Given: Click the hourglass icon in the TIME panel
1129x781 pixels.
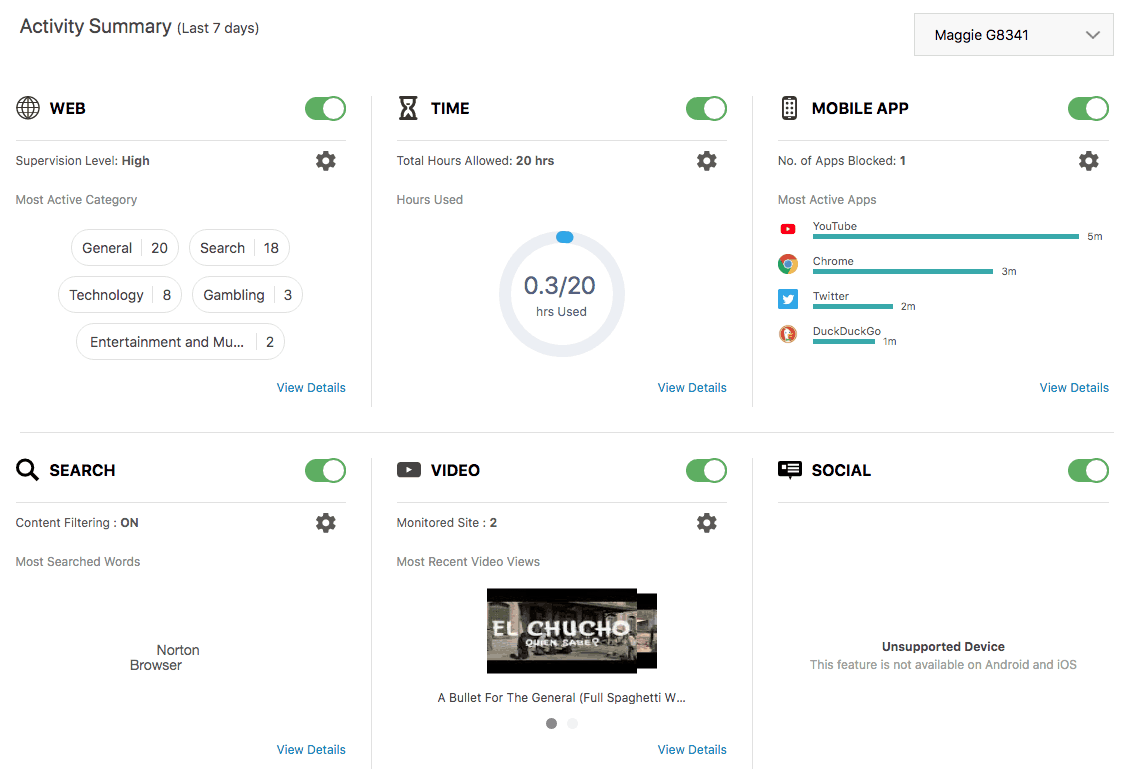Looking at the screenshot, I should (x=408, y=108).
